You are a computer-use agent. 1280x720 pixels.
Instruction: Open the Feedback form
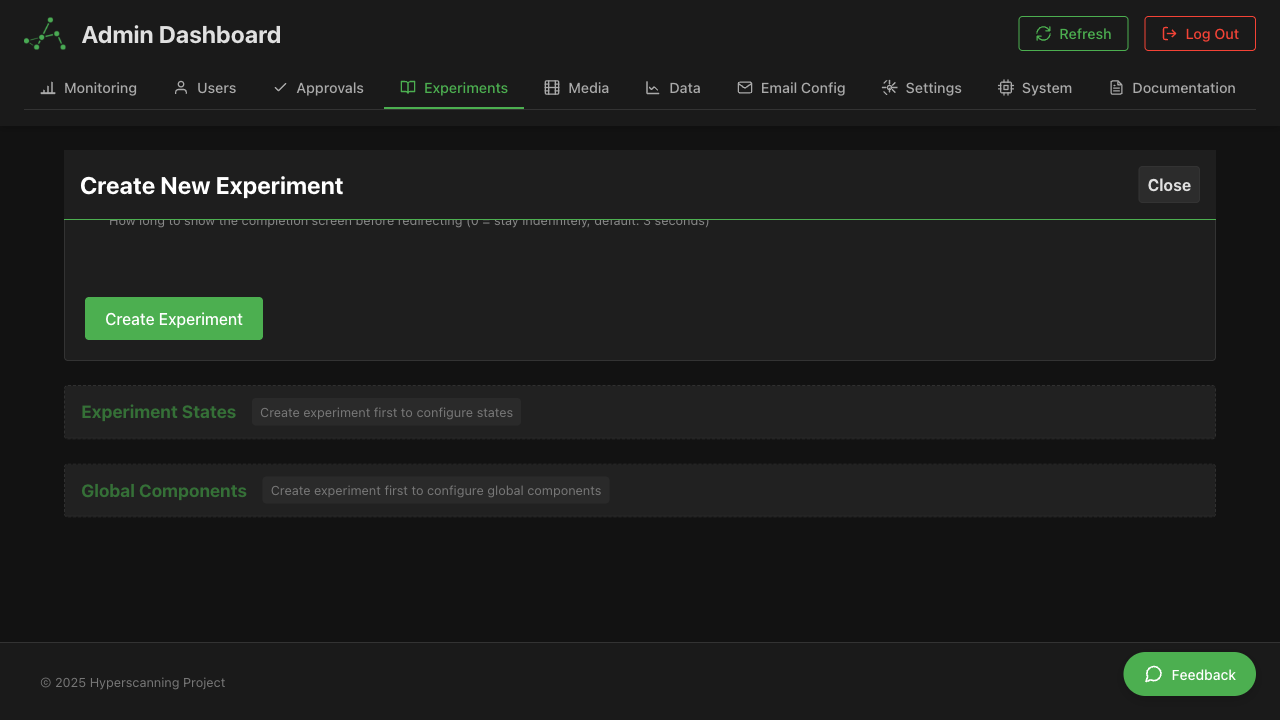[1189, 674]
